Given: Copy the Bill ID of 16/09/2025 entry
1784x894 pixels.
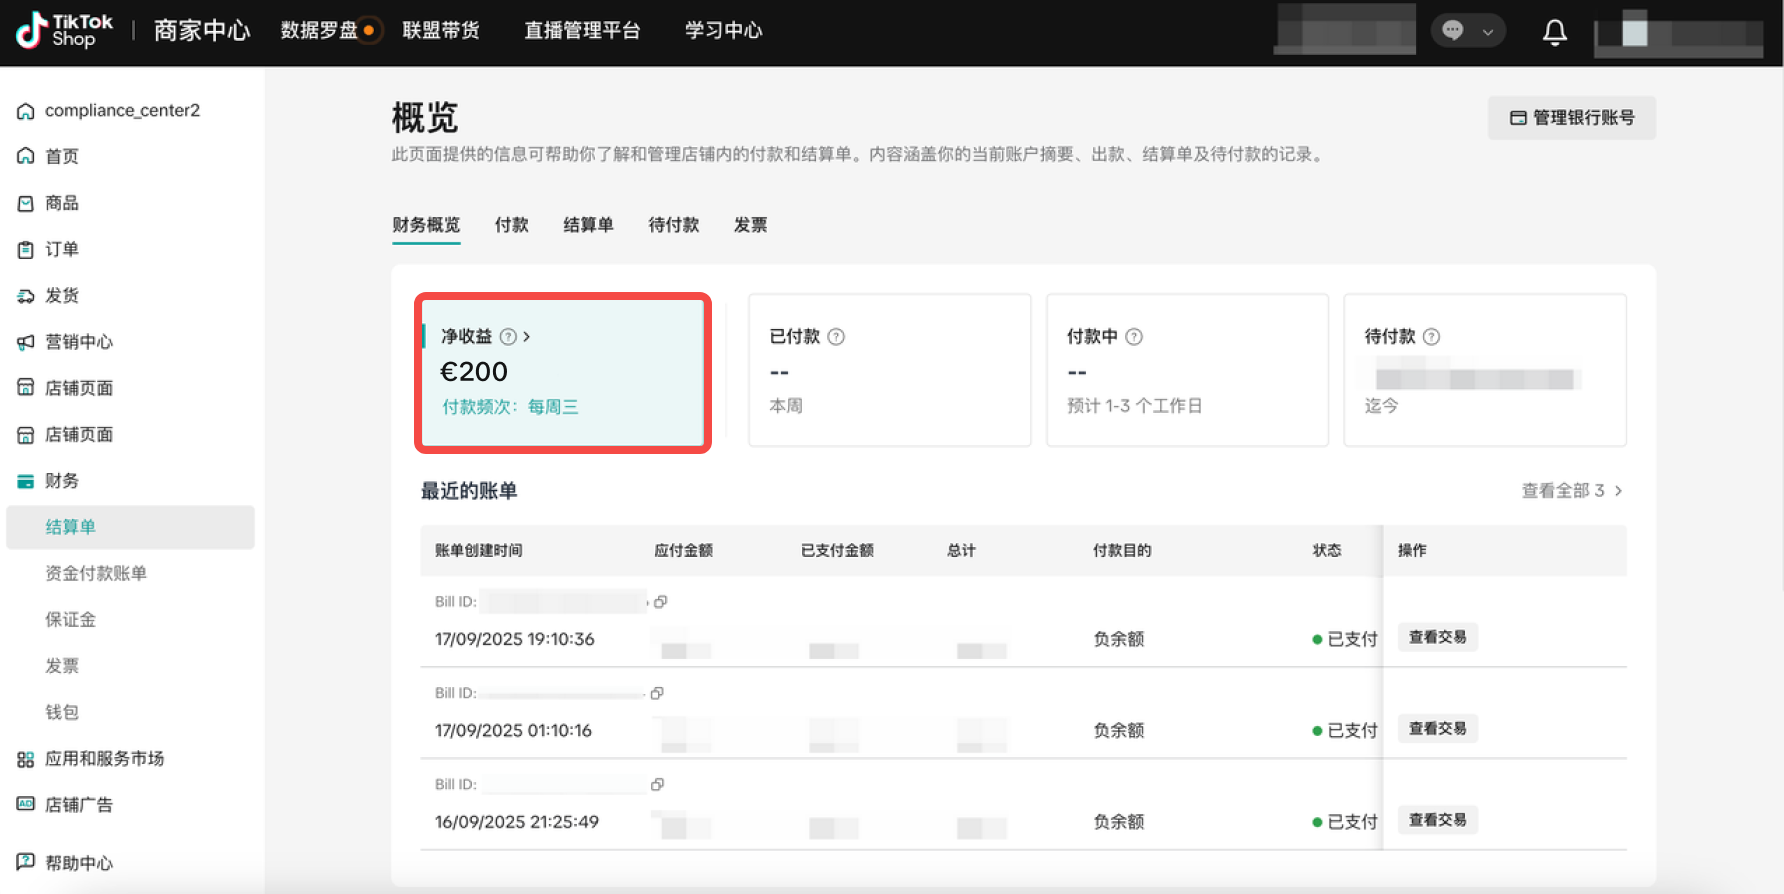Looking at the screenshot, I should coord(657,785).
